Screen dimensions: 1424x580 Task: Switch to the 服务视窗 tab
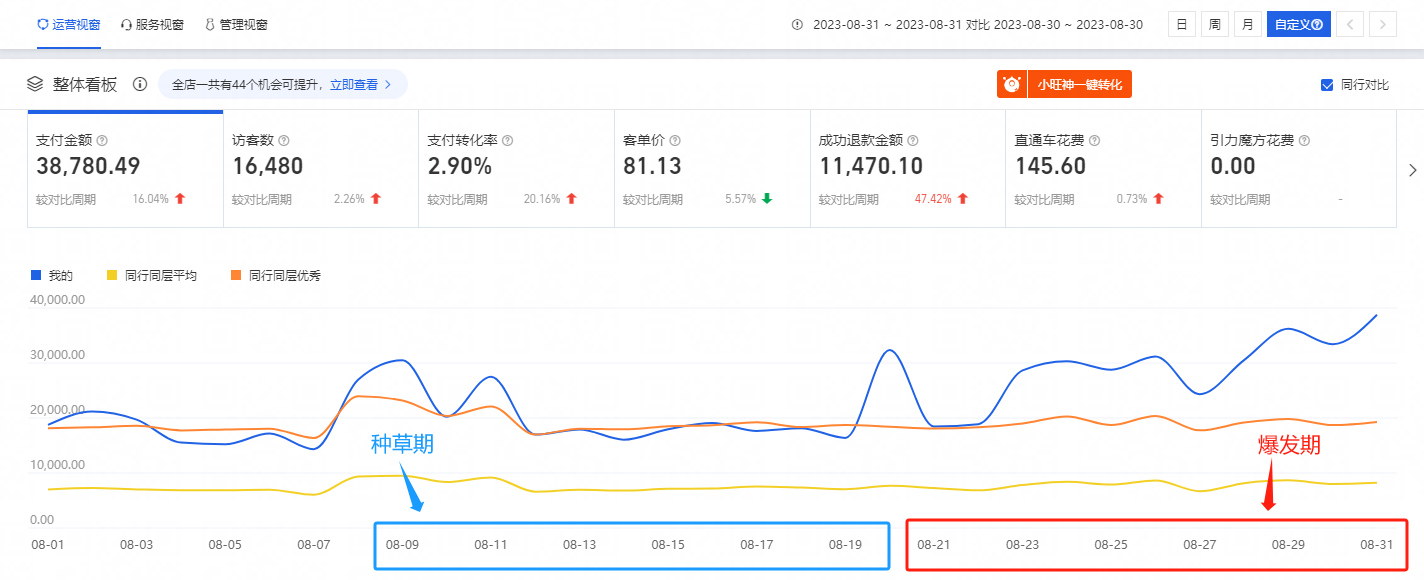pos(152,24)
